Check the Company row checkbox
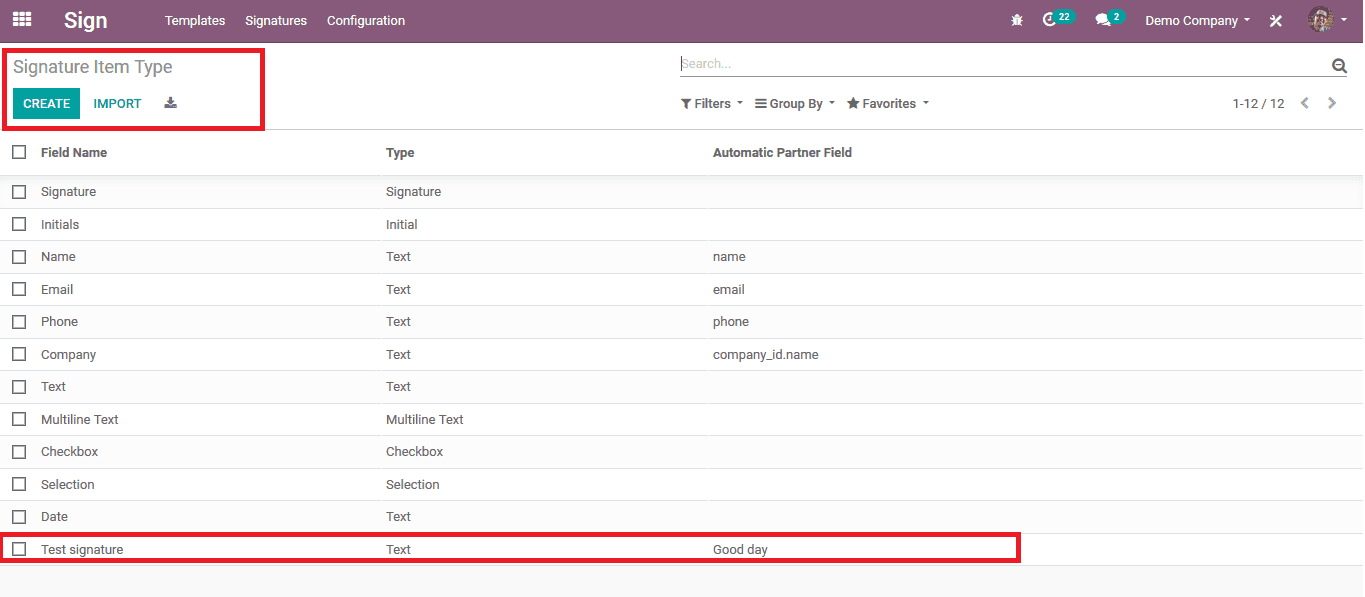 coord(19,354)
